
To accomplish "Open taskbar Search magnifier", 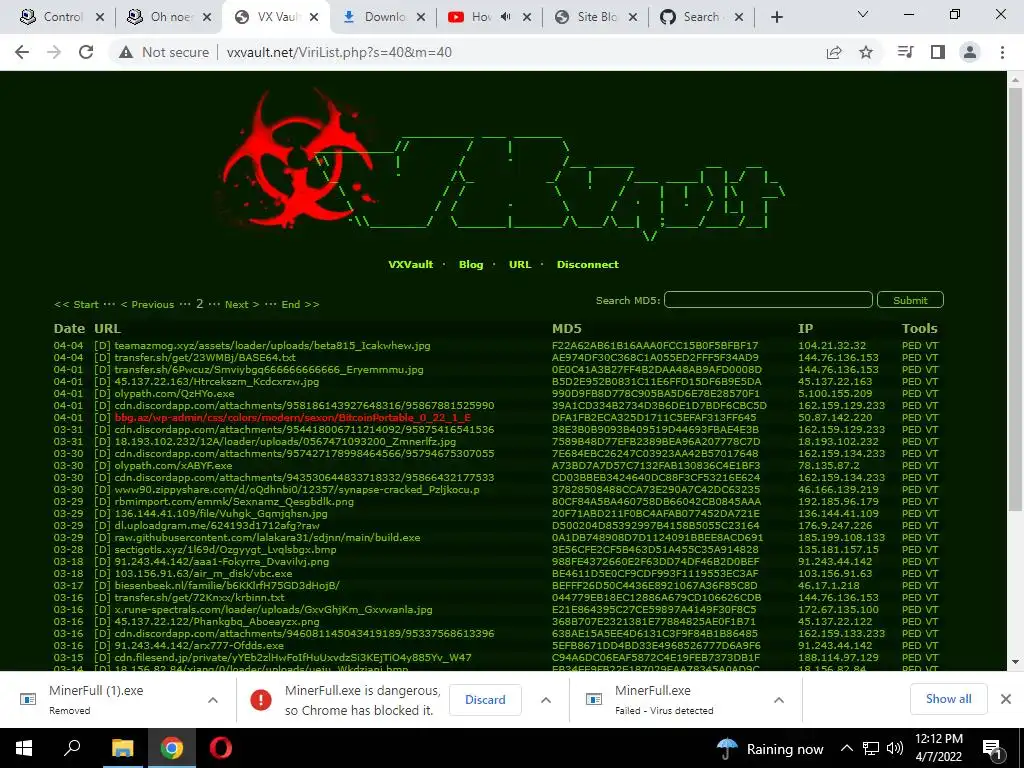I will point(72,748).
